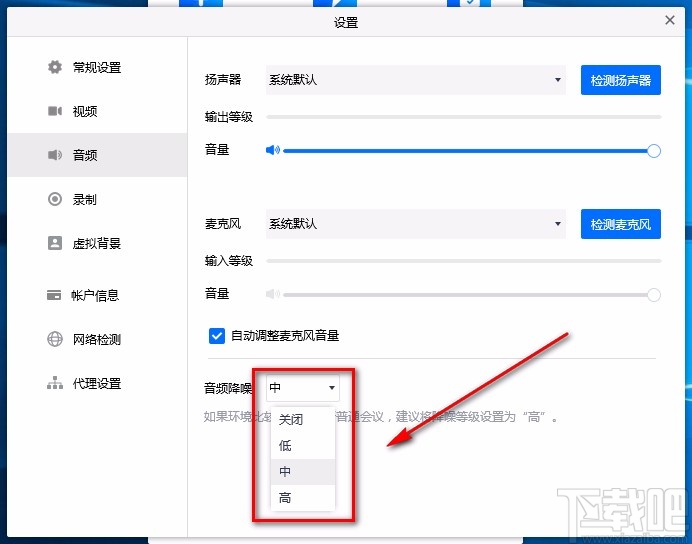Click the blue speaker volume icon
The height and width of the screenshot is (544, 692).
pyautogui.click(x=273, y=150)
